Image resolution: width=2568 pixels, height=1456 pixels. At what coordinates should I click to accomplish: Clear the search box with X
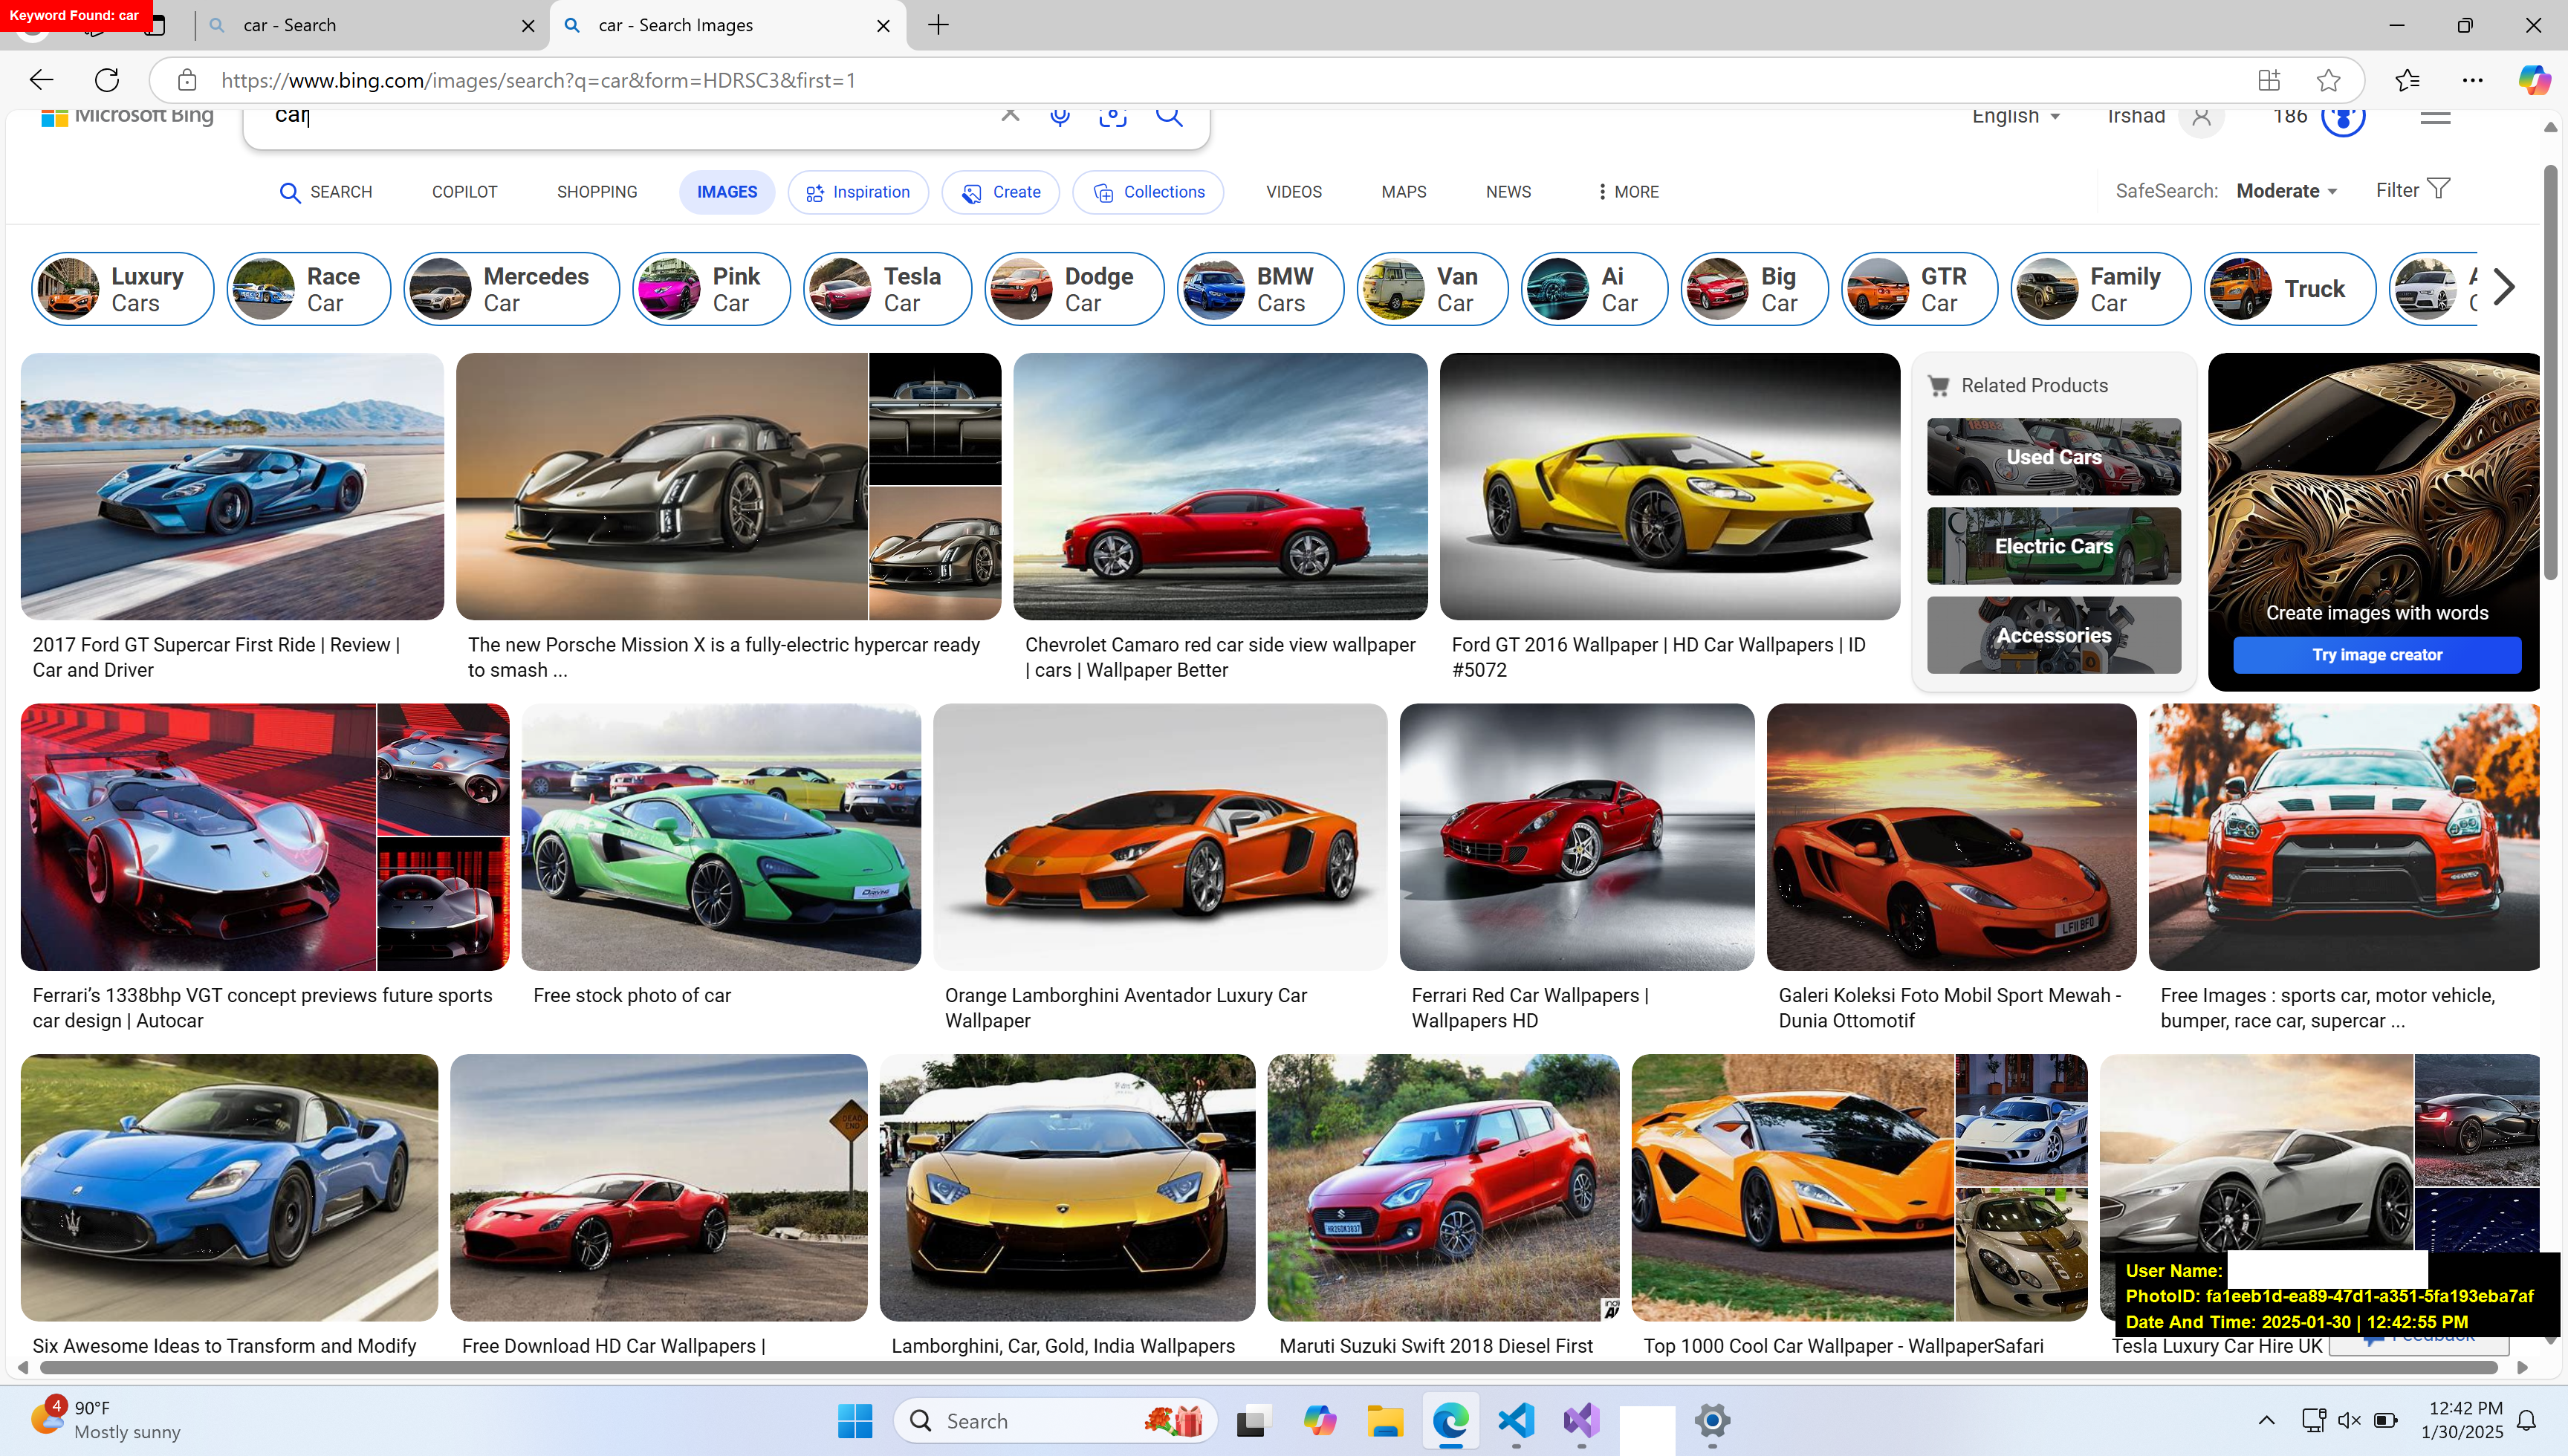click(1010, 116)
